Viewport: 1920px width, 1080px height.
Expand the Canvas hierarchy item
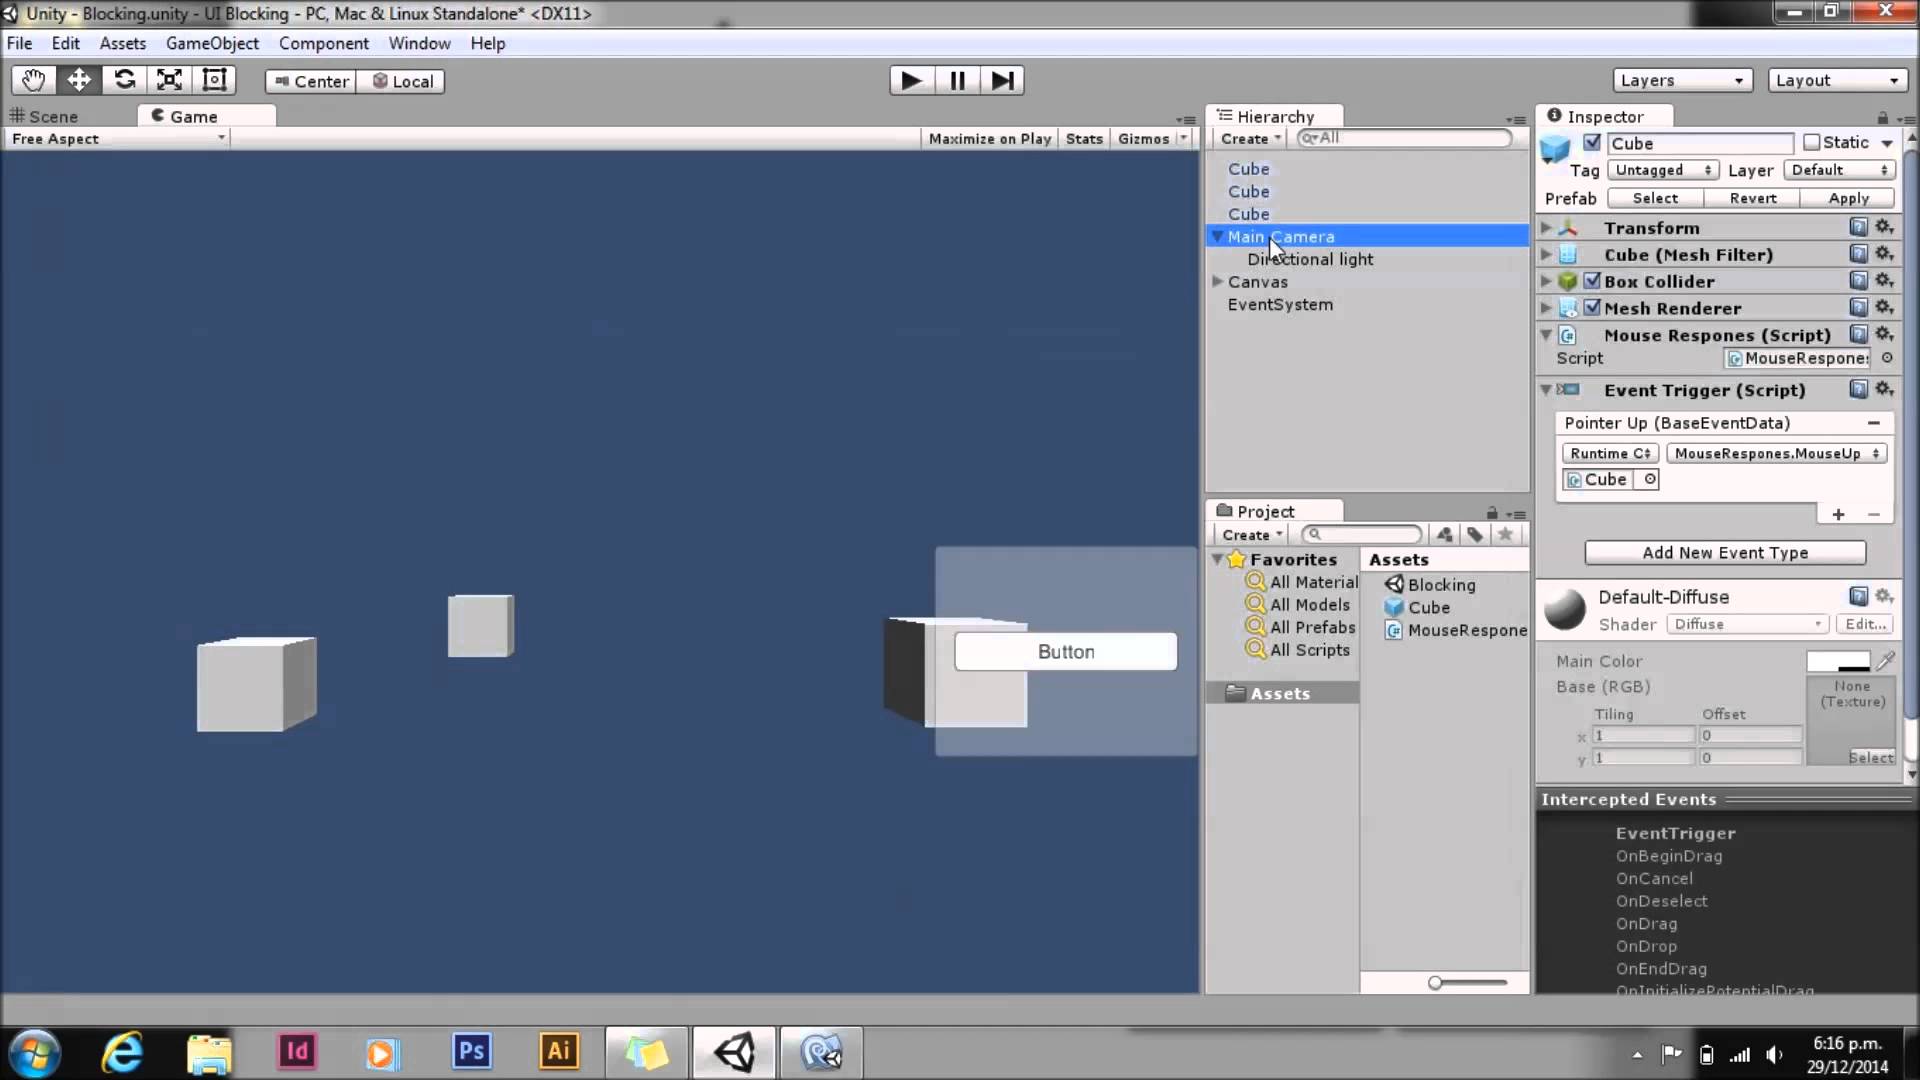coord(1218,282)
